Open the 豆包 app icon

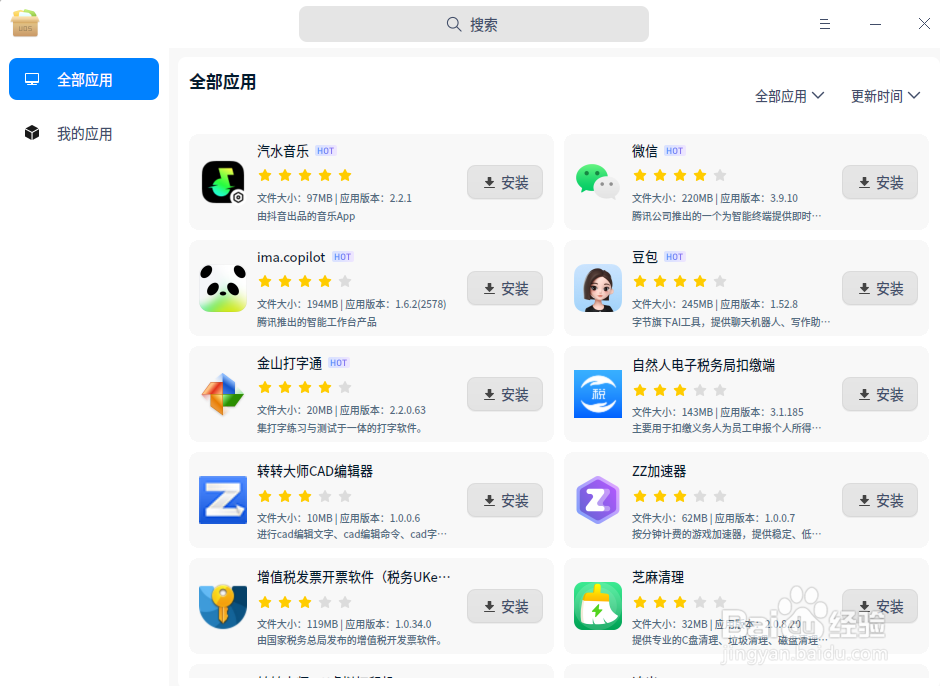point(597,288)
